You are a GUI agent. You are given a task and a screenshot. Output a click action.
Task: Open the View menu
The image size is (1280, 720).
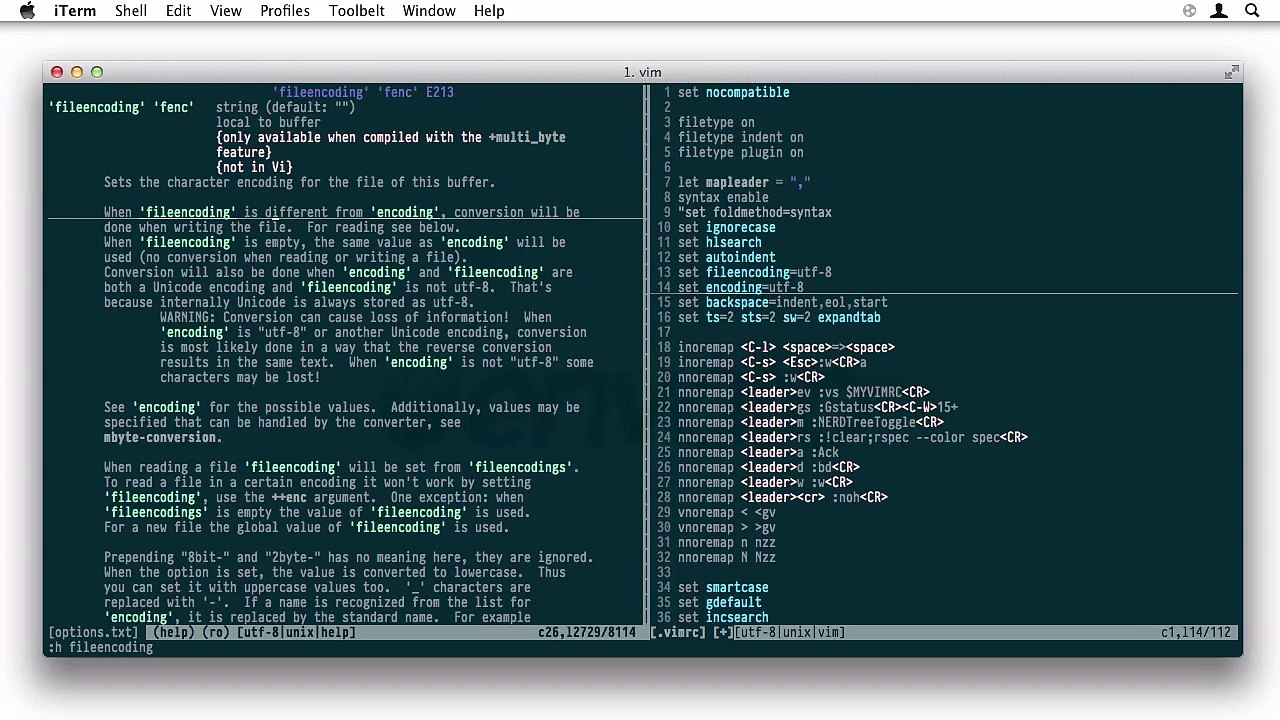pyautogui.click(x=226, y=11)
